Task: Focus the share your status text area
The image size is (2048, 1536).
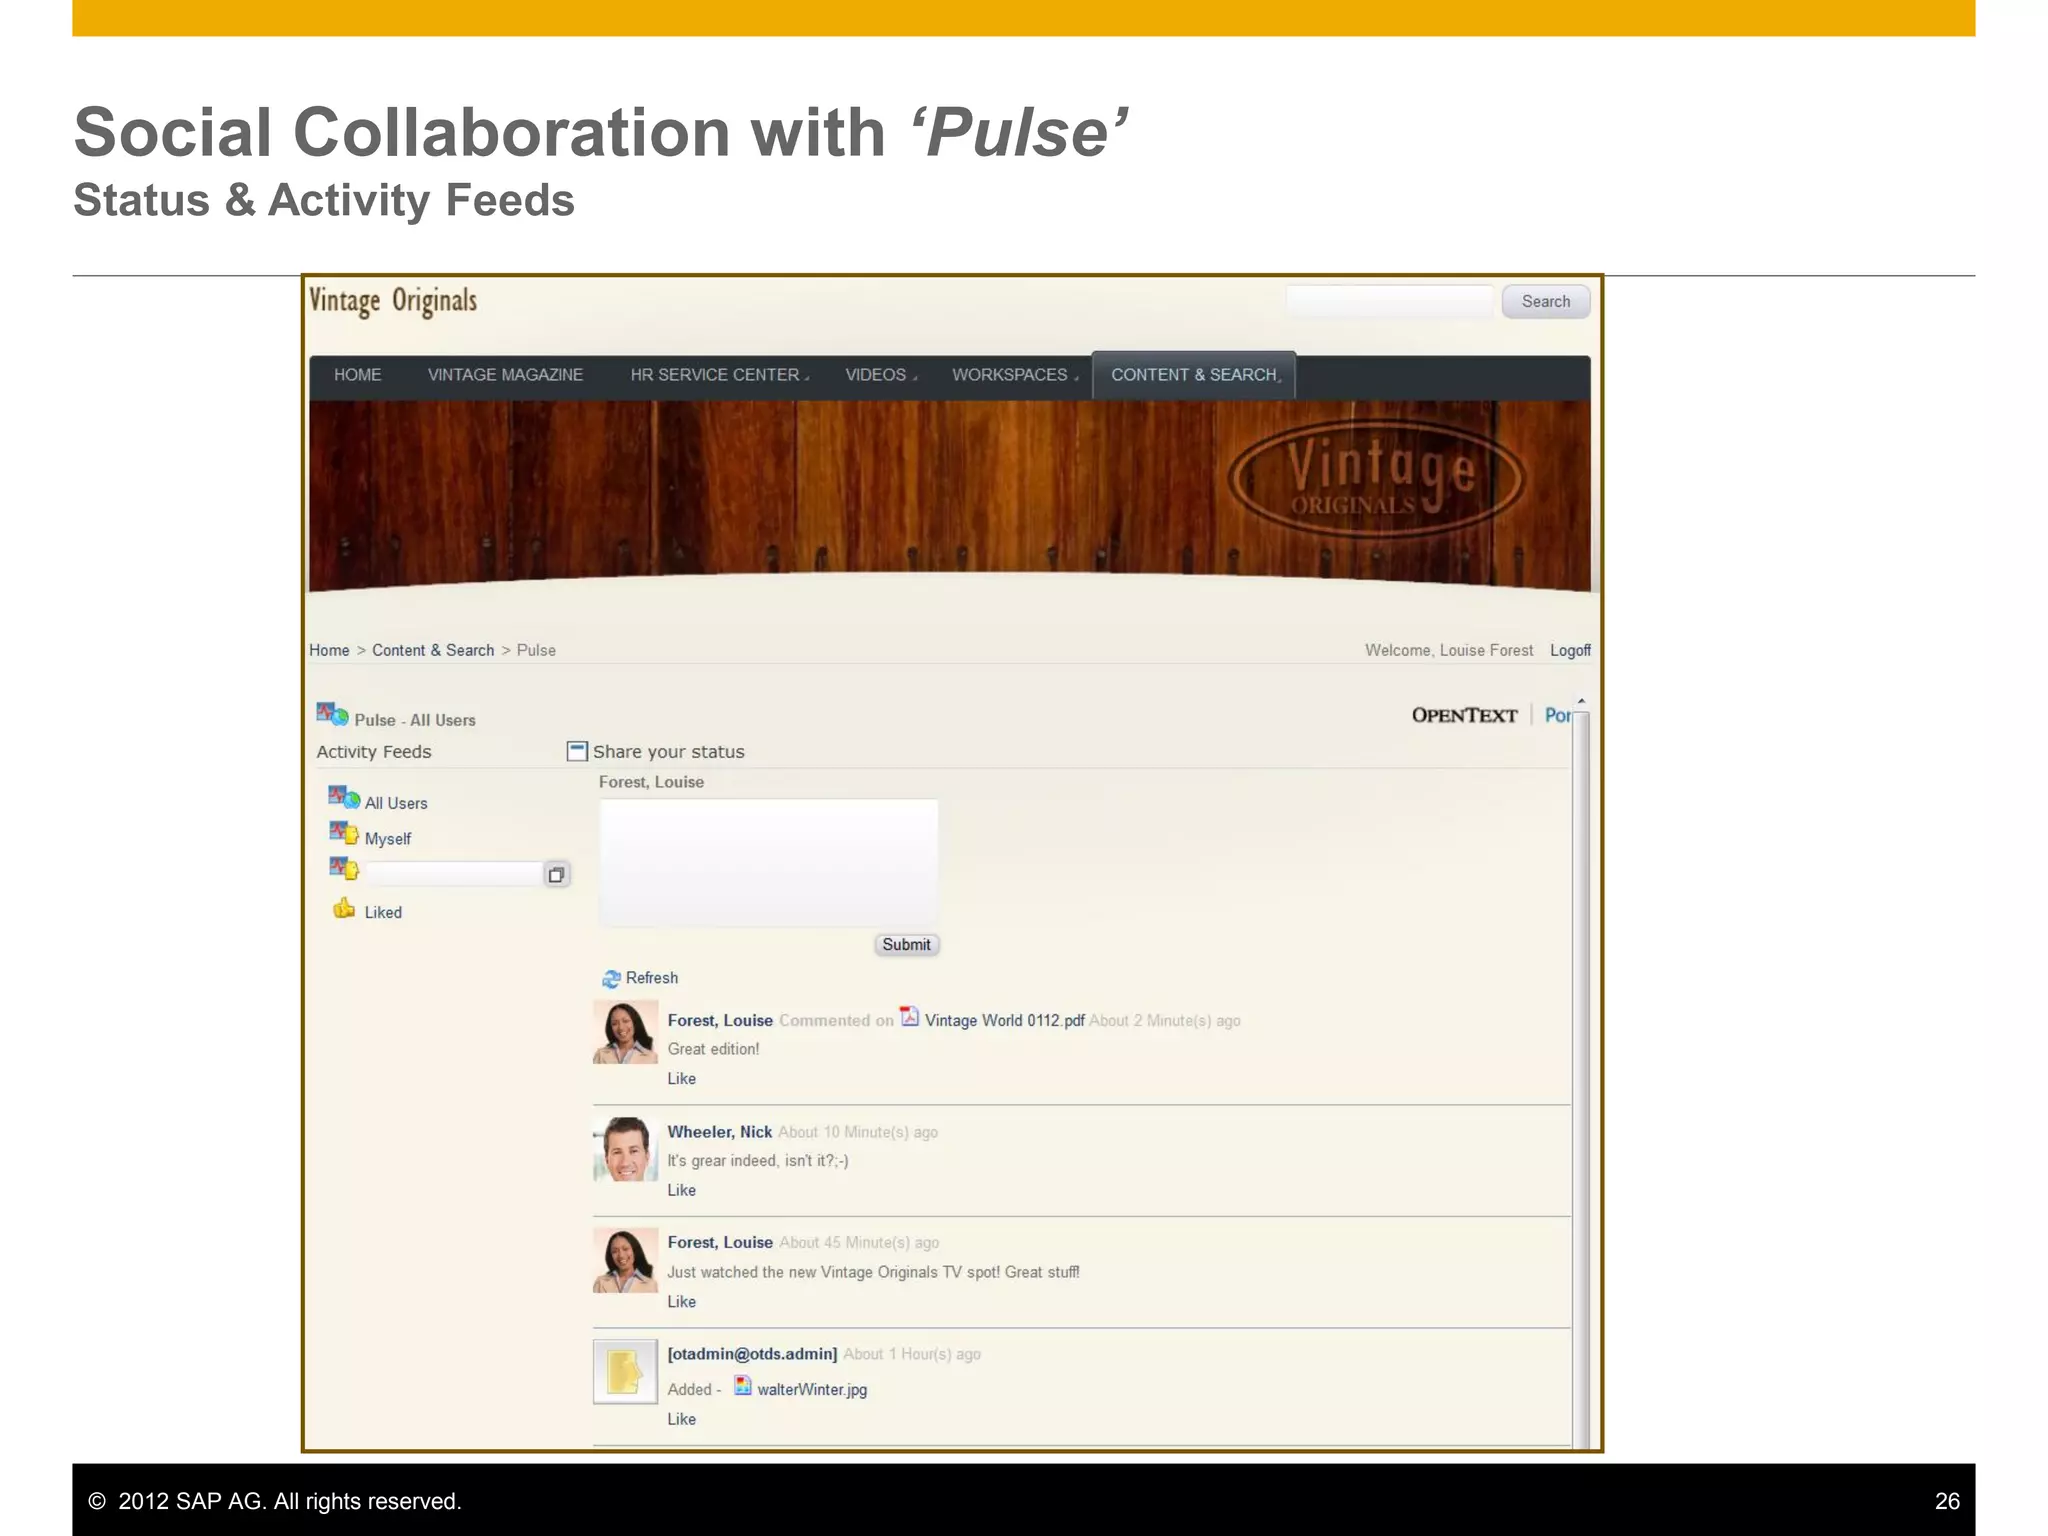Action: coord(768,861)
